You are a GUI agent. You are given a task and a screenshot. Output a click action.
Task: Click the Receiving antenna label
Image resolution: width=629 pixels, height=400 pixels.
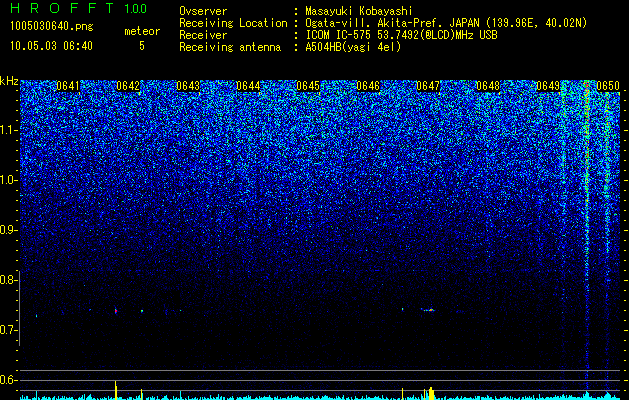(x=230, y=47)
